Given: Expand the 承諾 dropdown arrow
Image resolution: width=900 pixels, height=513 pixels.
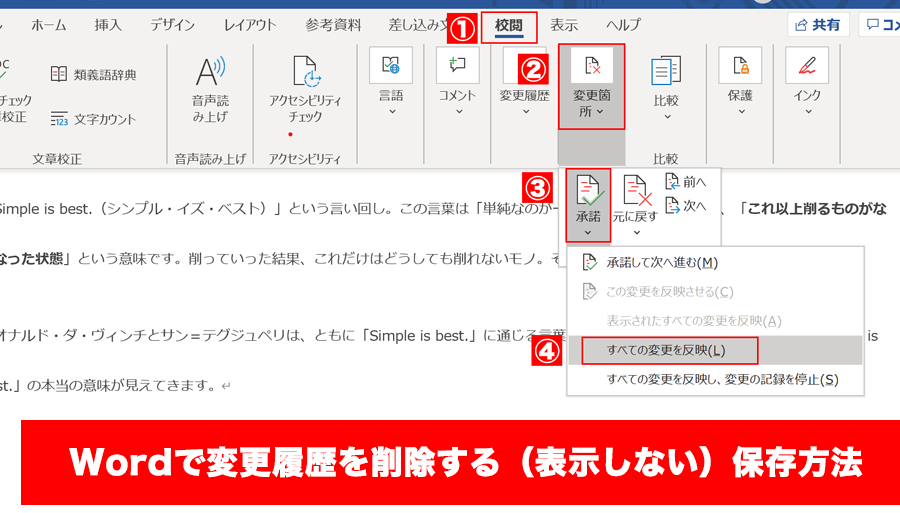Looking at the screenshot, I should click(x=588, y=233).
